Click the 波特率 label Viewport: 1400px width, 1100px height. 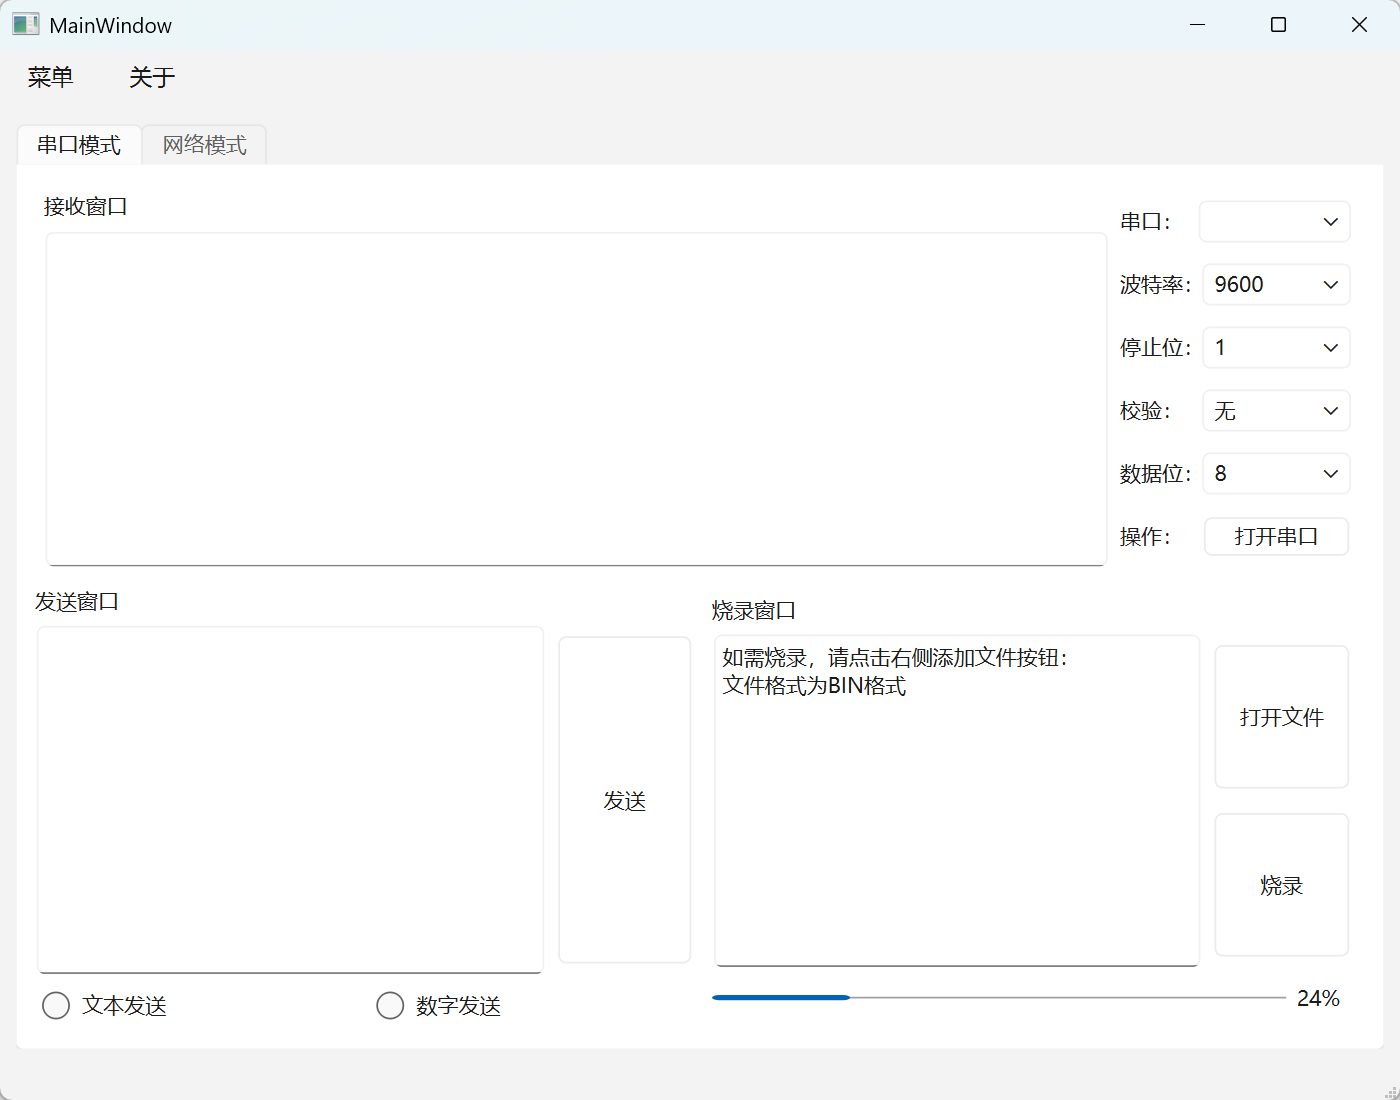coord(1155,285)
